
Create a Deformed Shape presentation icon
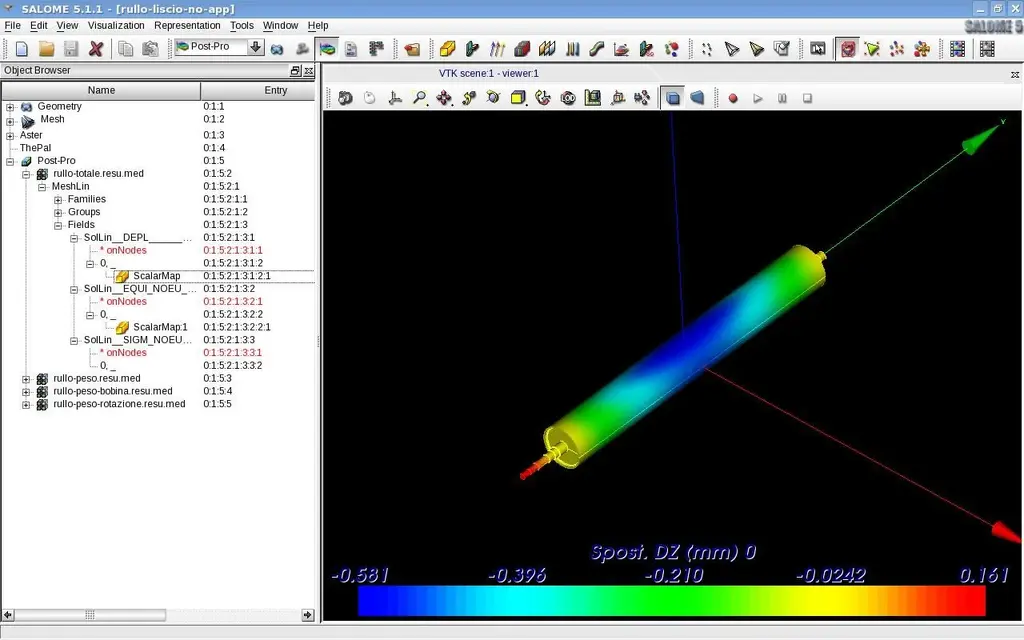472,49
